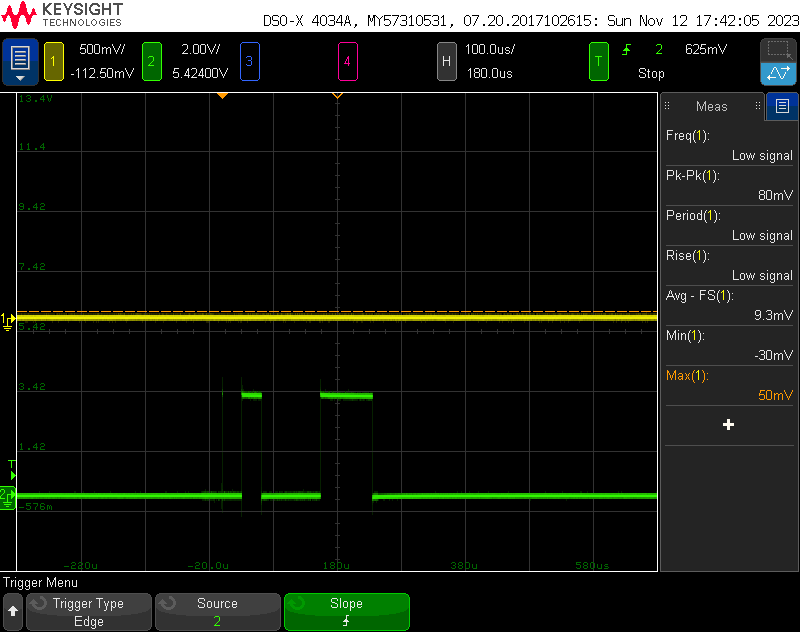Image resolution: width=800 pixels, height=632 pixels.
Task: Select the channel 2 ground marker
Action: (x=8, y=498)
